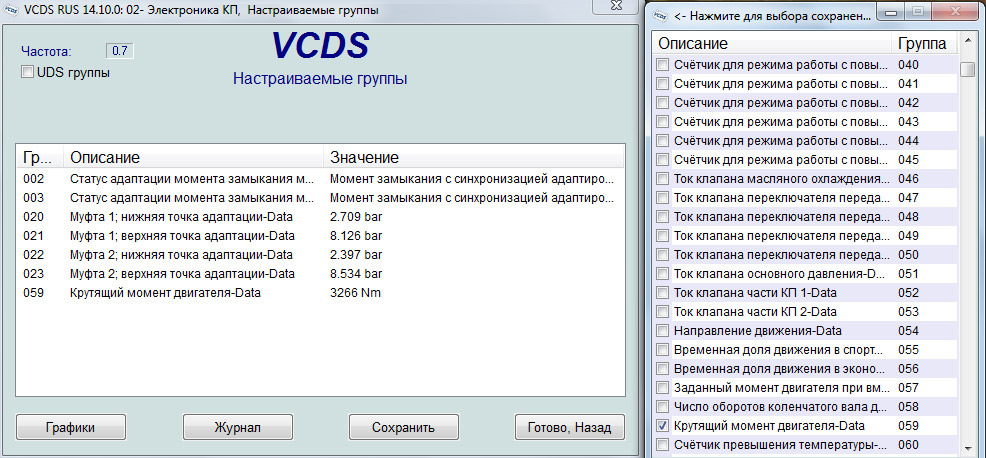
Task: Enable Ток клапана основного давления checkbox
Action: click(x=663, y=274)
